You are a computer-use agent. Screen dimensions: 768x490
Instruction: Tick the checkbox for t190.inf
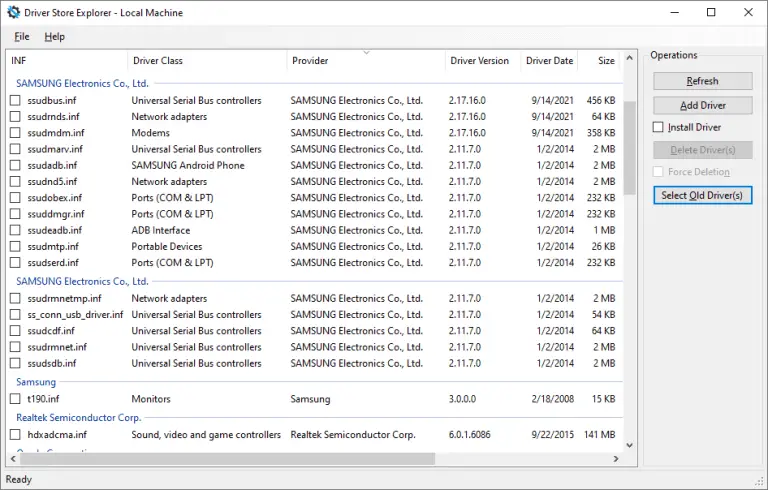15,399
